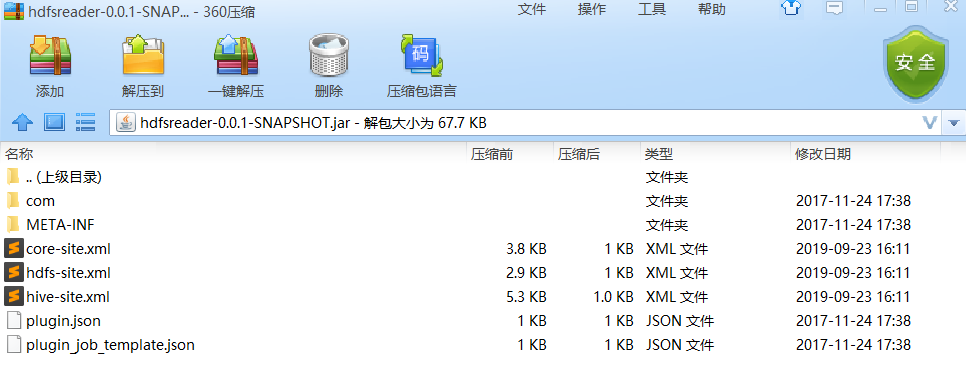The image size is (966, 377).
Task: Click the com folder icon
Action: (x=14, y=201)
